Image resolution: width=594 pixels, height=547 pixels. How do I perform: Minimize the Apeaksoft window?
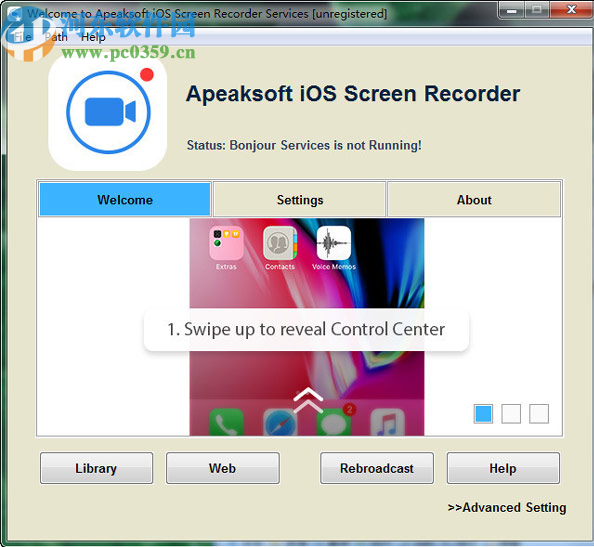click(512, 10)
